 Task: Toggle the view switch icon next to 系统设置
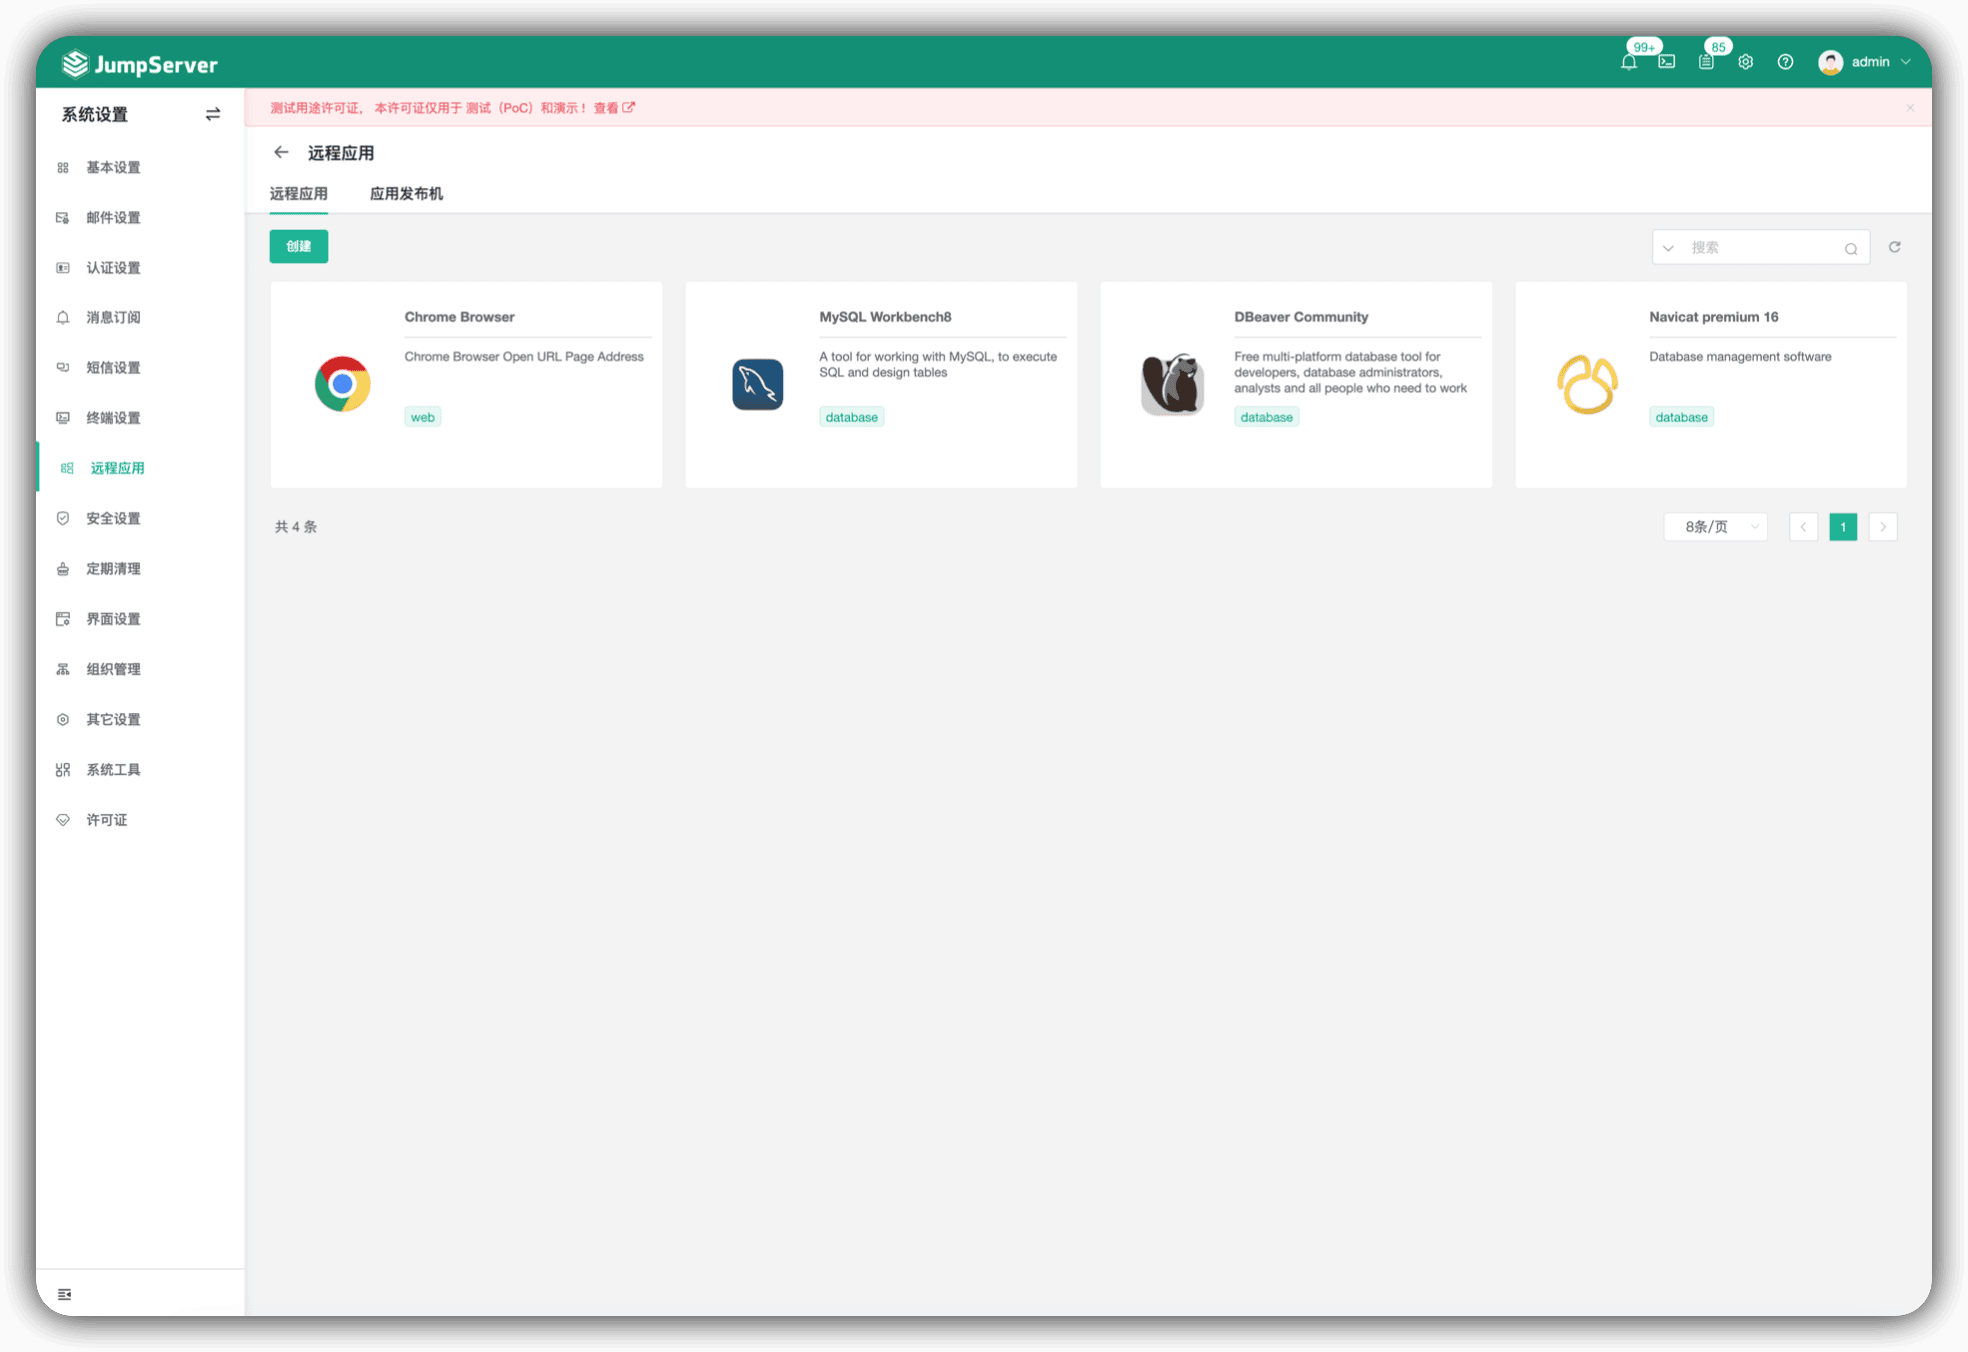213,114
